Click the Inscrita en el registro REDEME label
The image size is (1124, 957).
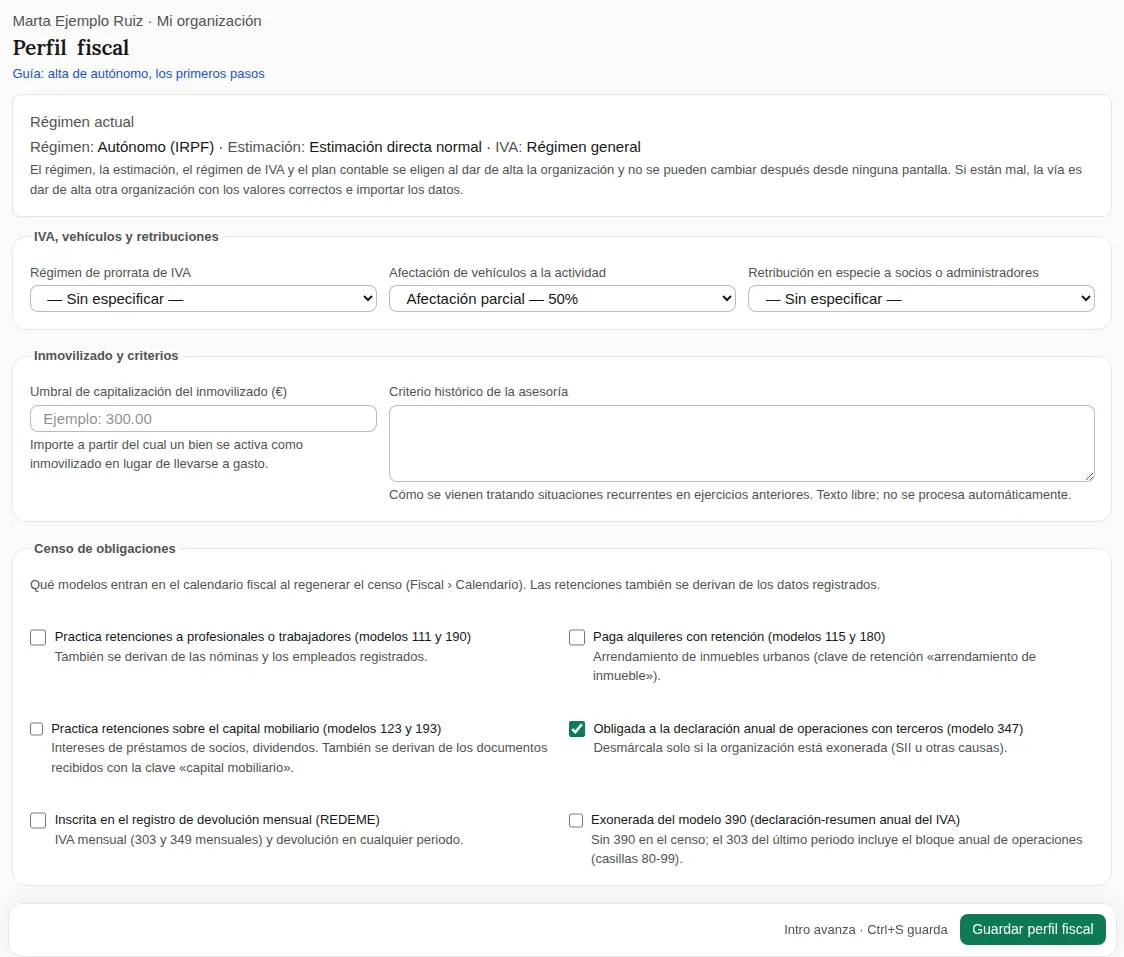[x=217, y=819]
